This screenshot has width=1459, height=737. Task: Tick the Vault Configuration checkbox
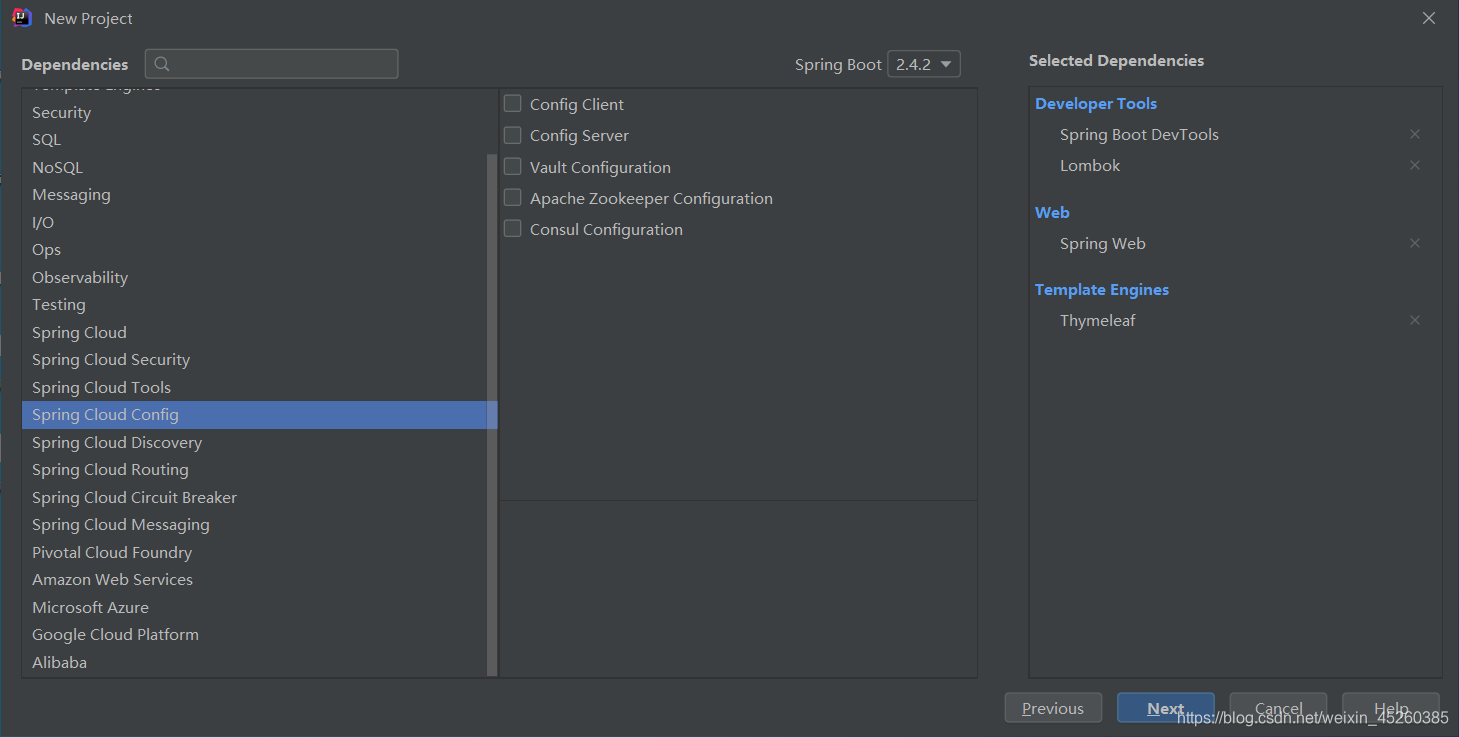coord(513,166)
